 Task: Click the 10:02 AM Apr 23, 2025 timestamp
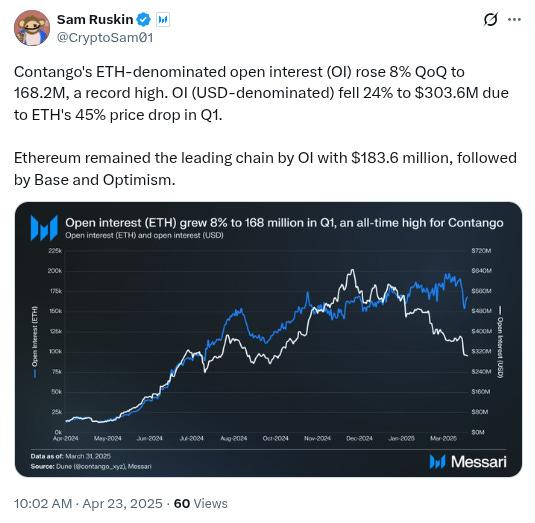[x=88, y=504]
